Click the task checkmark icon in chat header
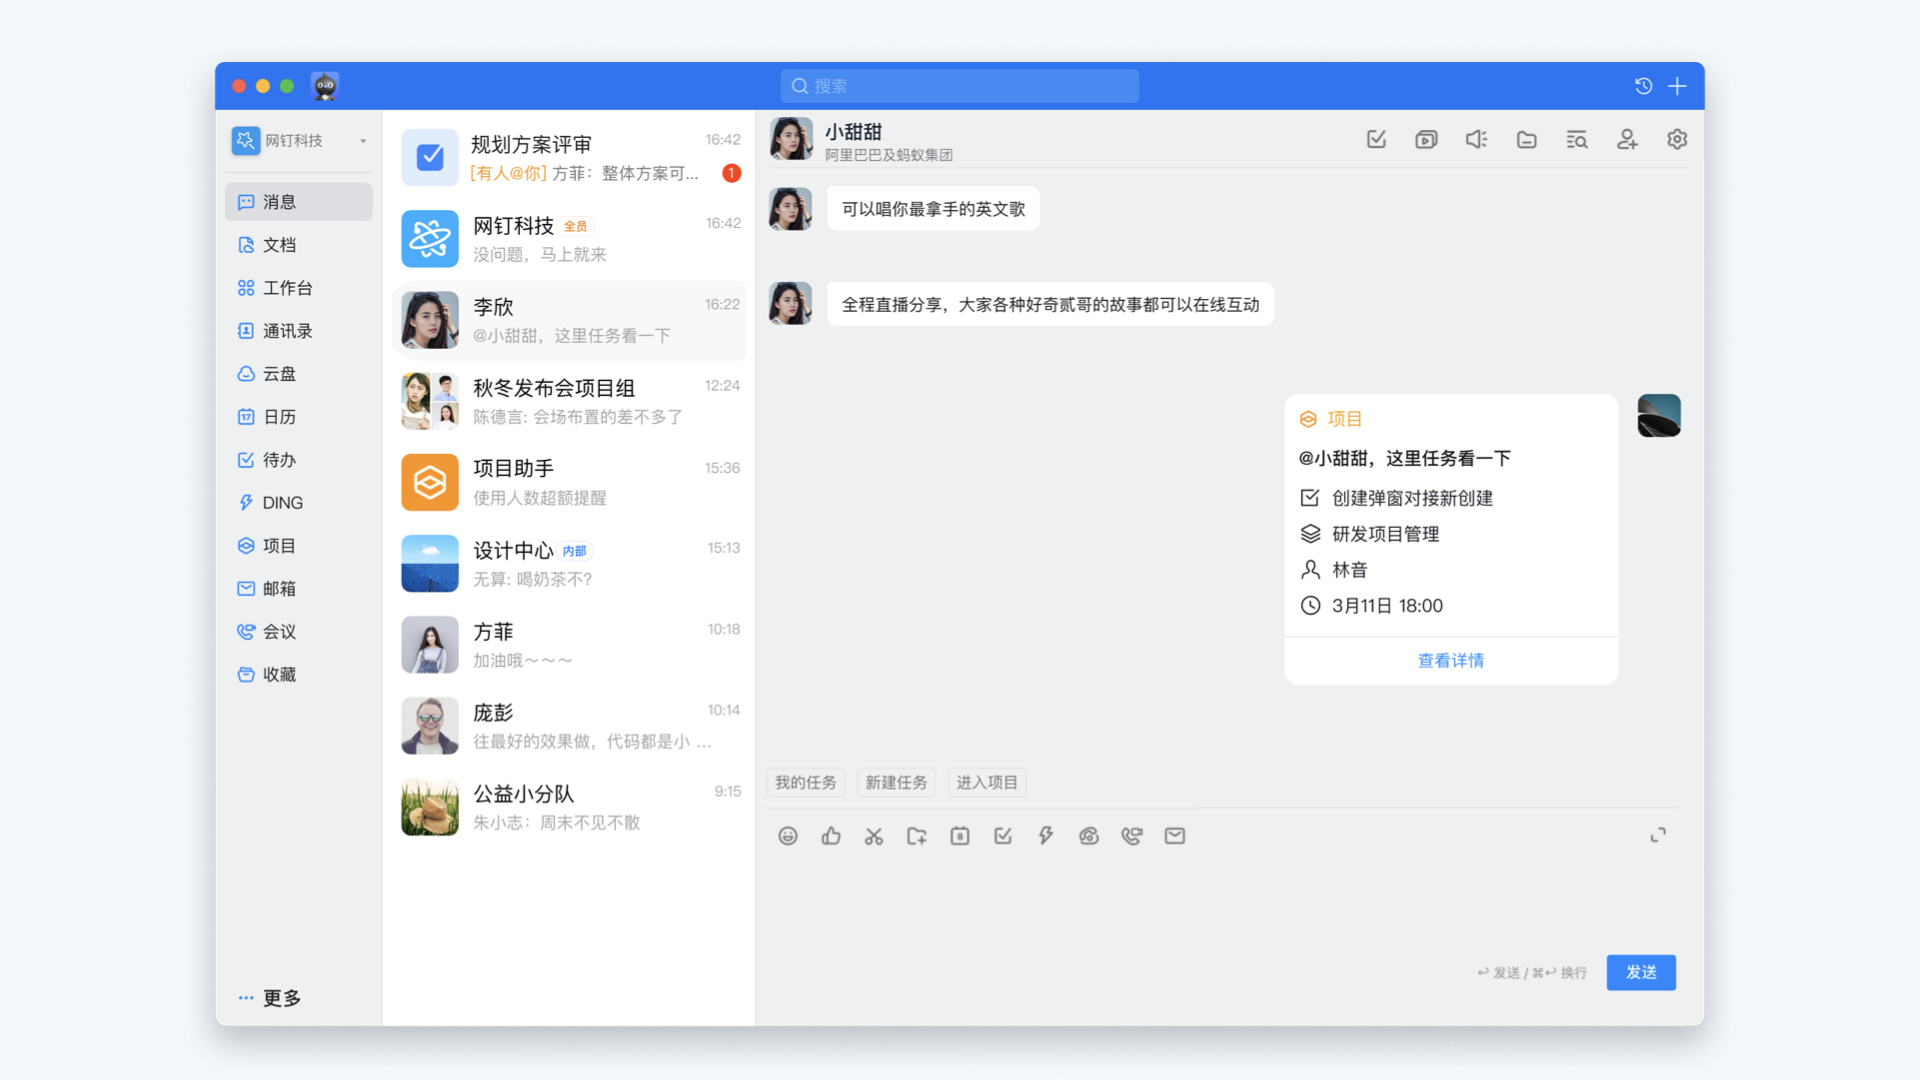1920x1080 pixels. [1376, 140]
